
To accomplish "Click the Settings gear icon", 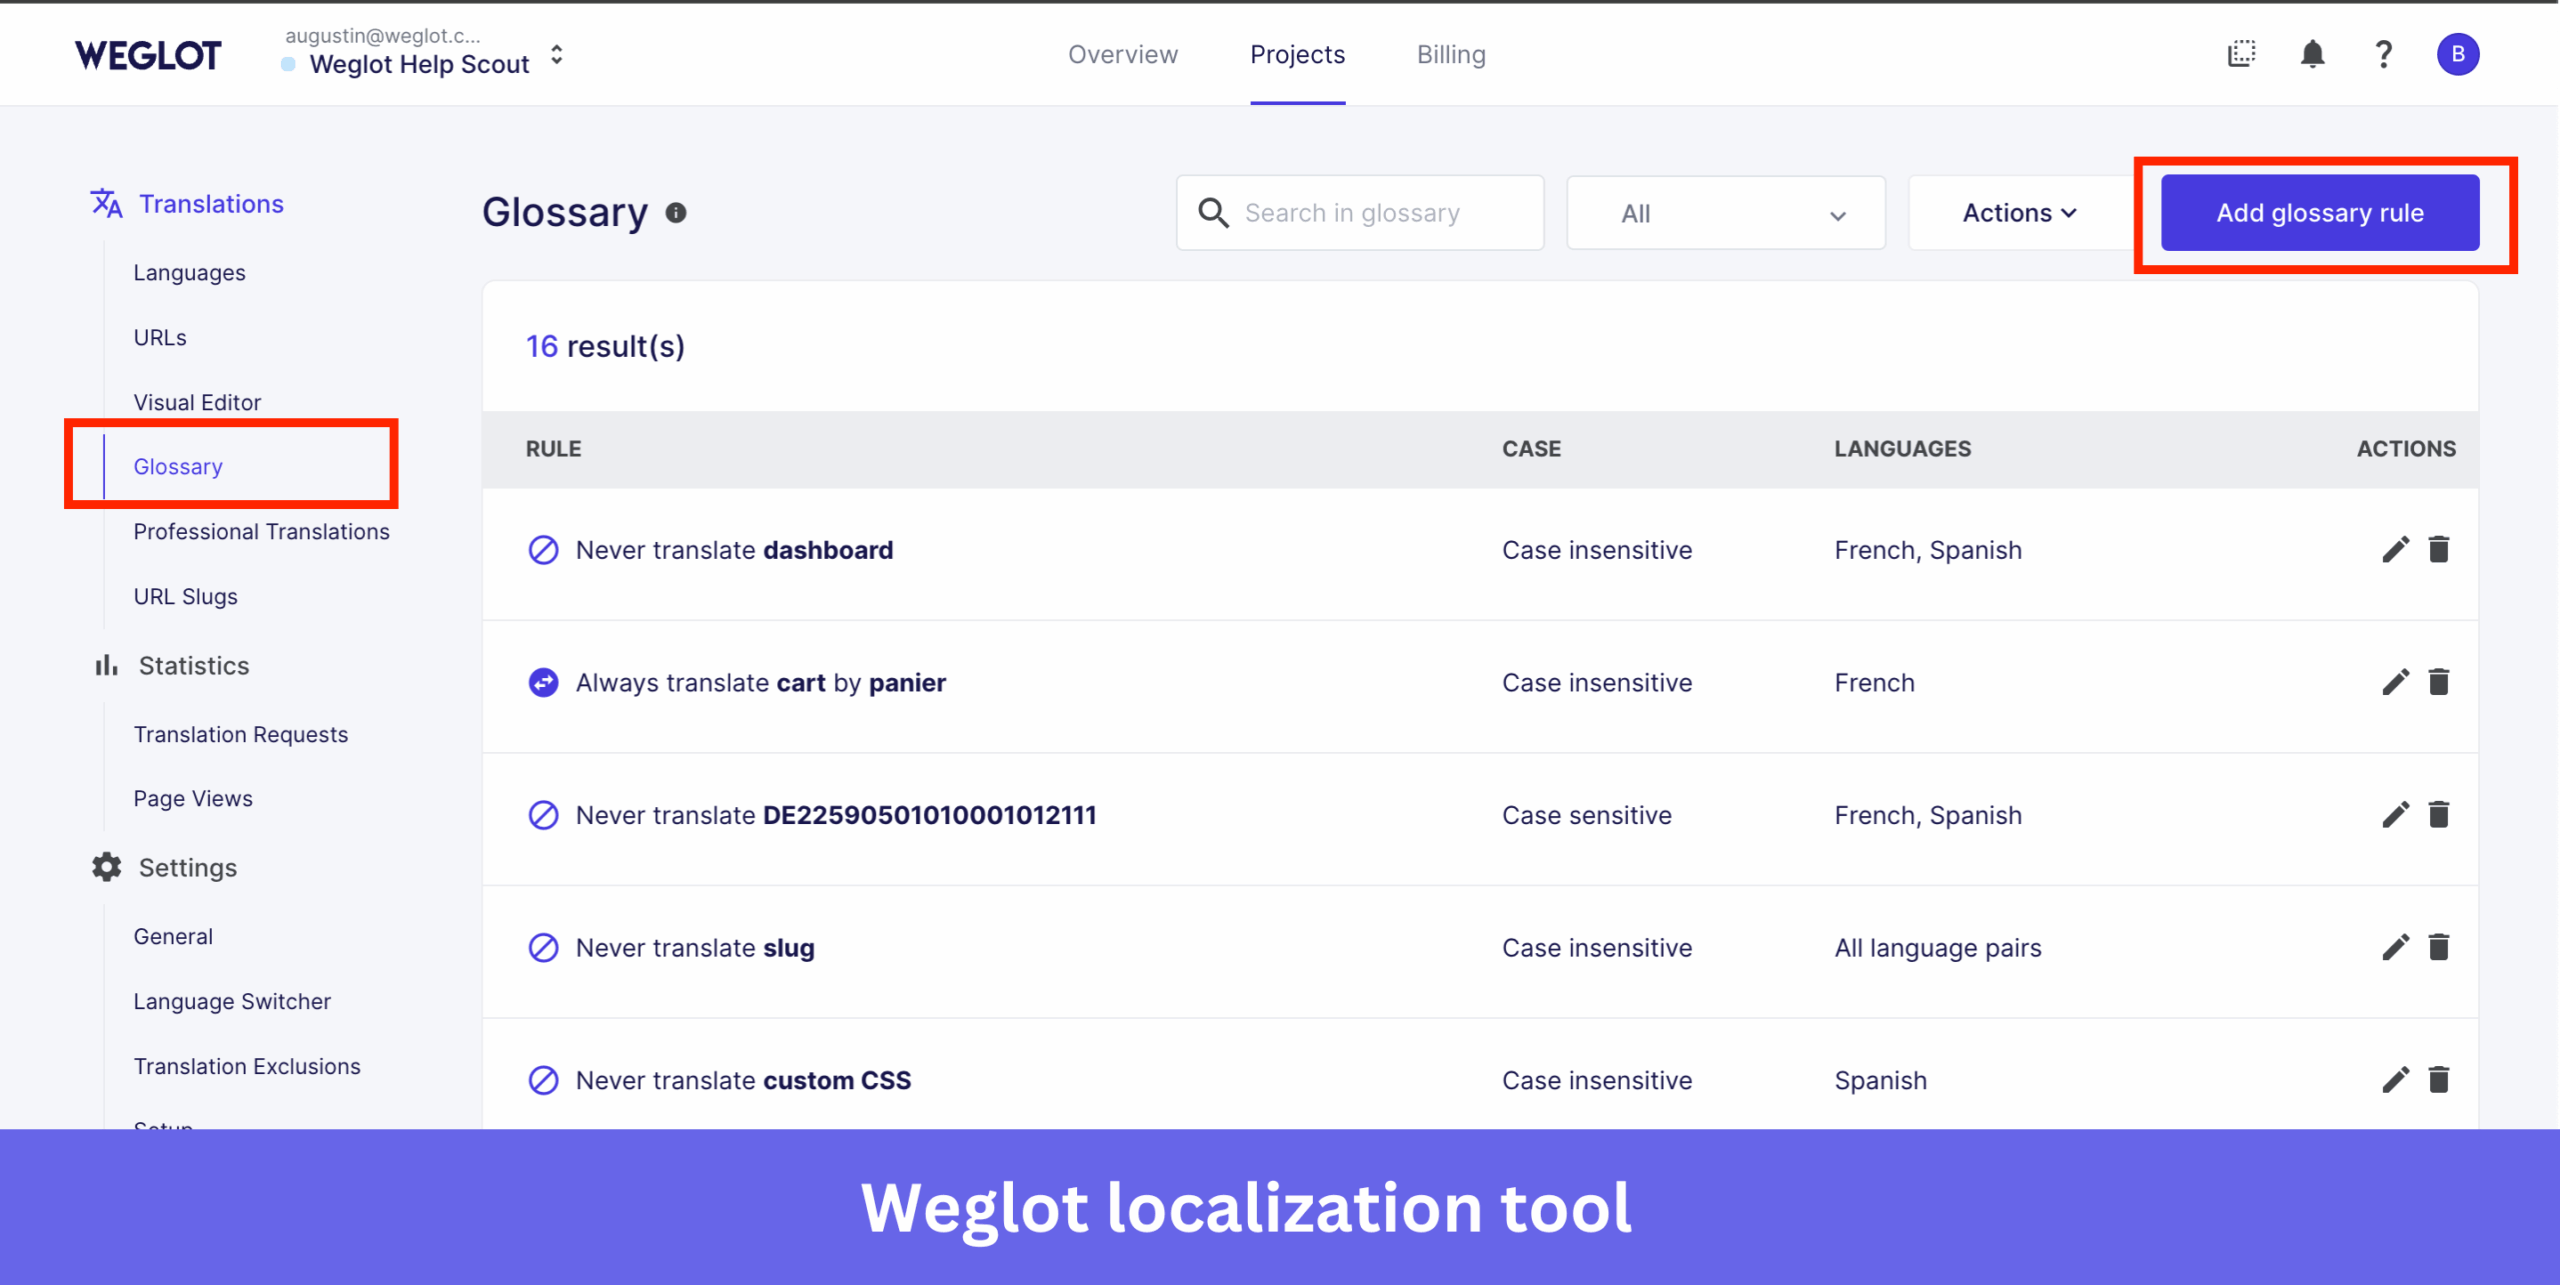I will pyautogui.click(x=106, y=867).
